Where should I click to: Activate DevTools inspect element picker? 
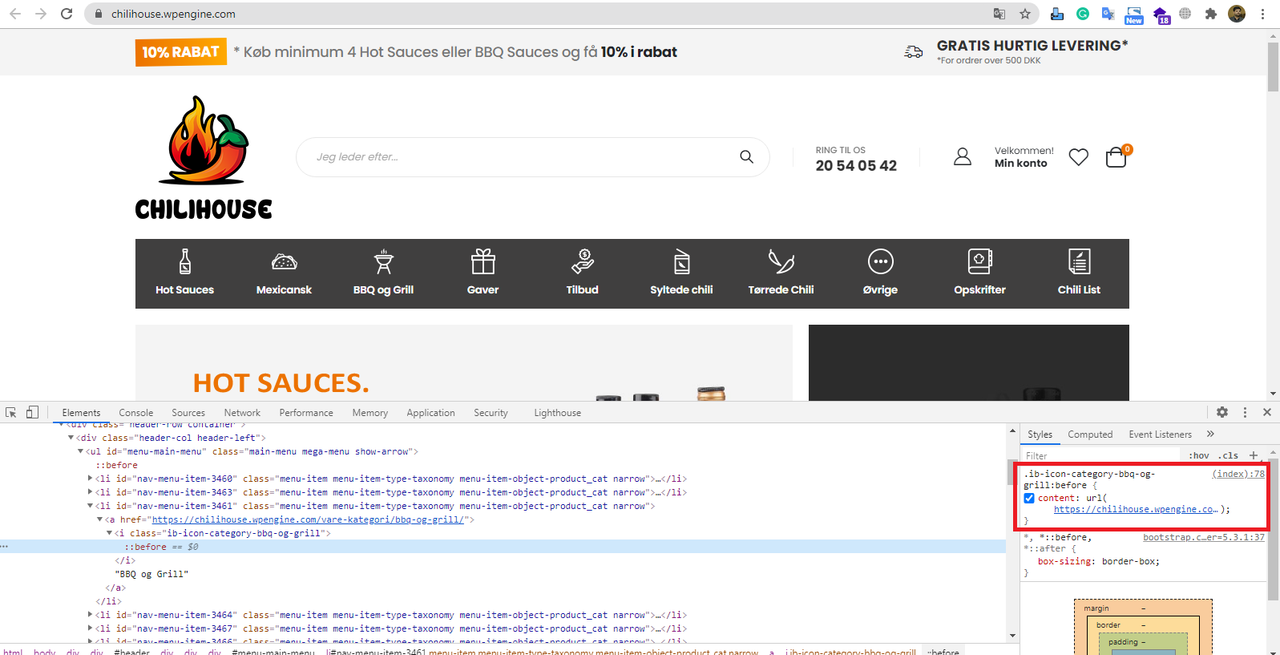(x=11, y=412)
